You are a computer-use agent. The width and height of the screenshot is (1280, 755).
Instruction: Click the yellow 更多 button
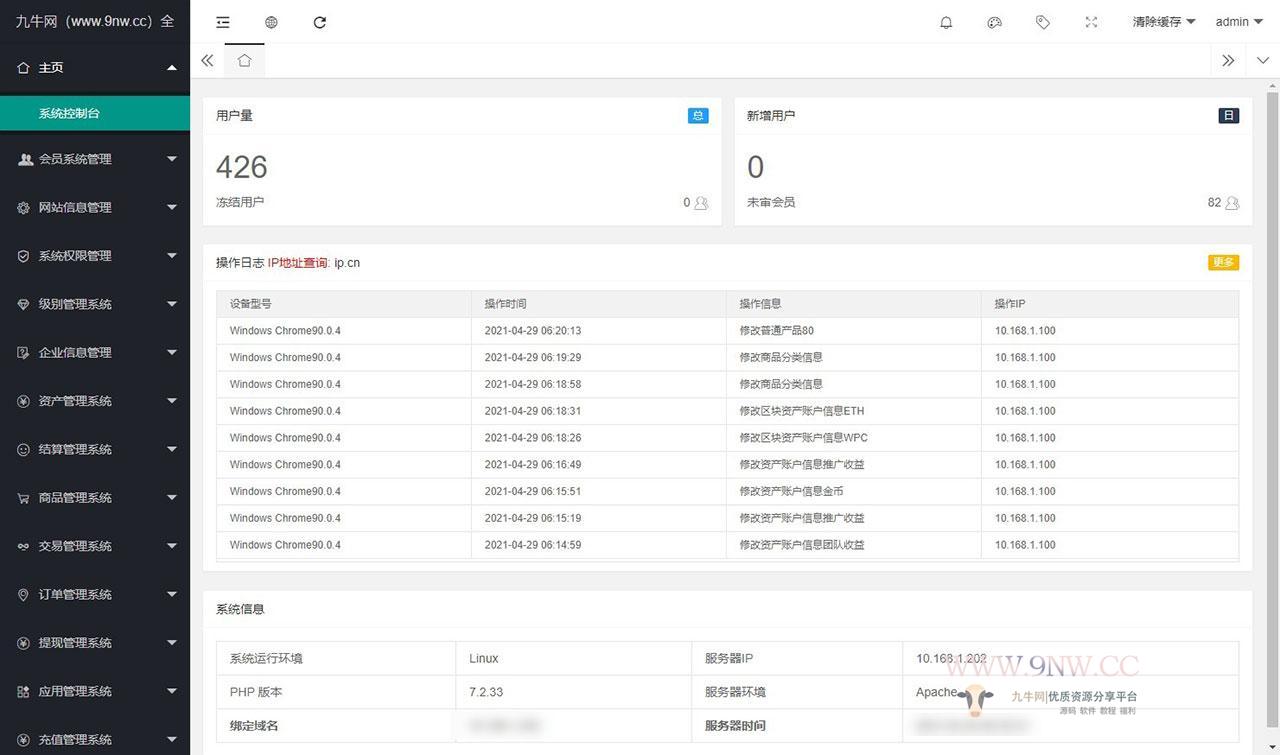(x=1224, y=262)
